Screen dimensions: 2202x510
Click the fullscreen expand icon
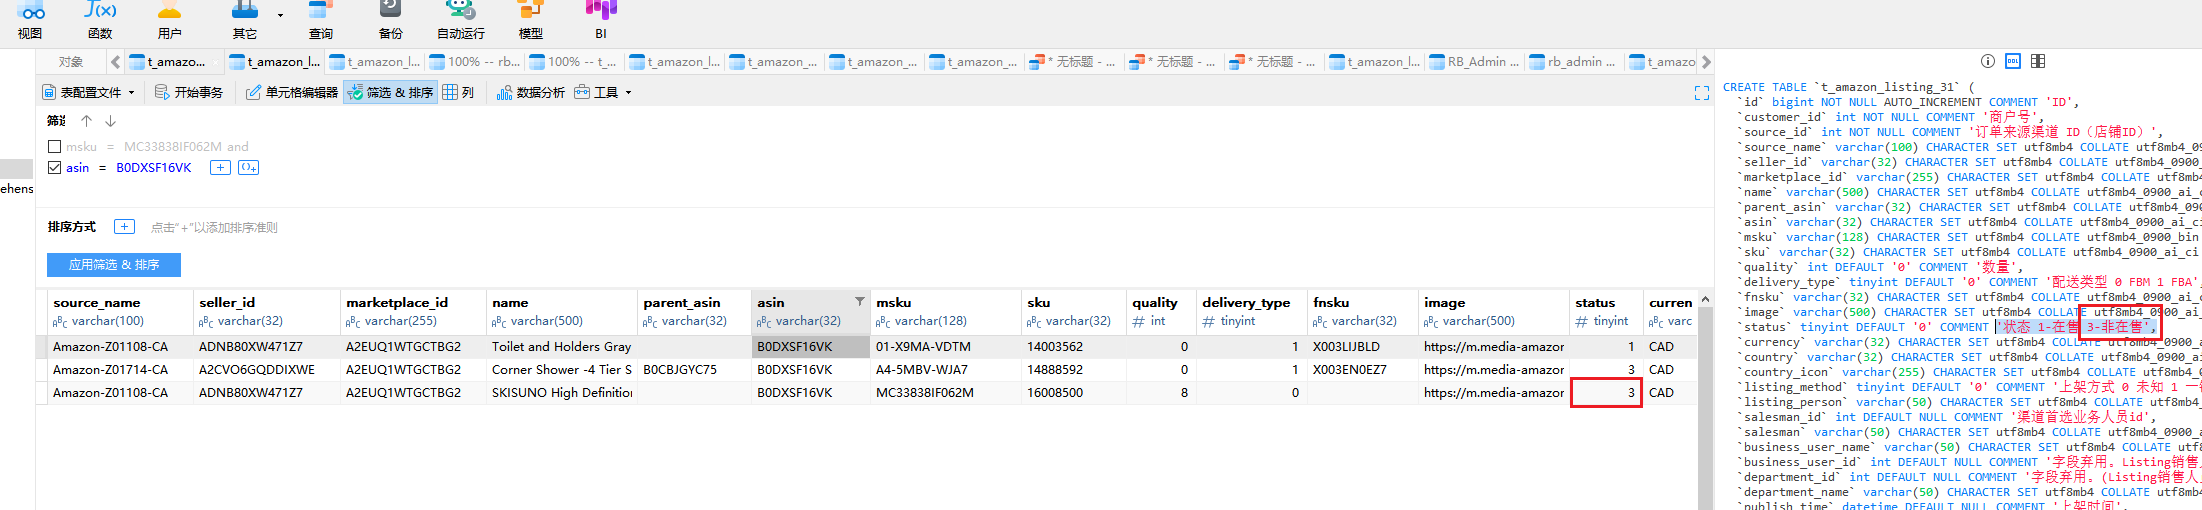(x=1702, y=93)
